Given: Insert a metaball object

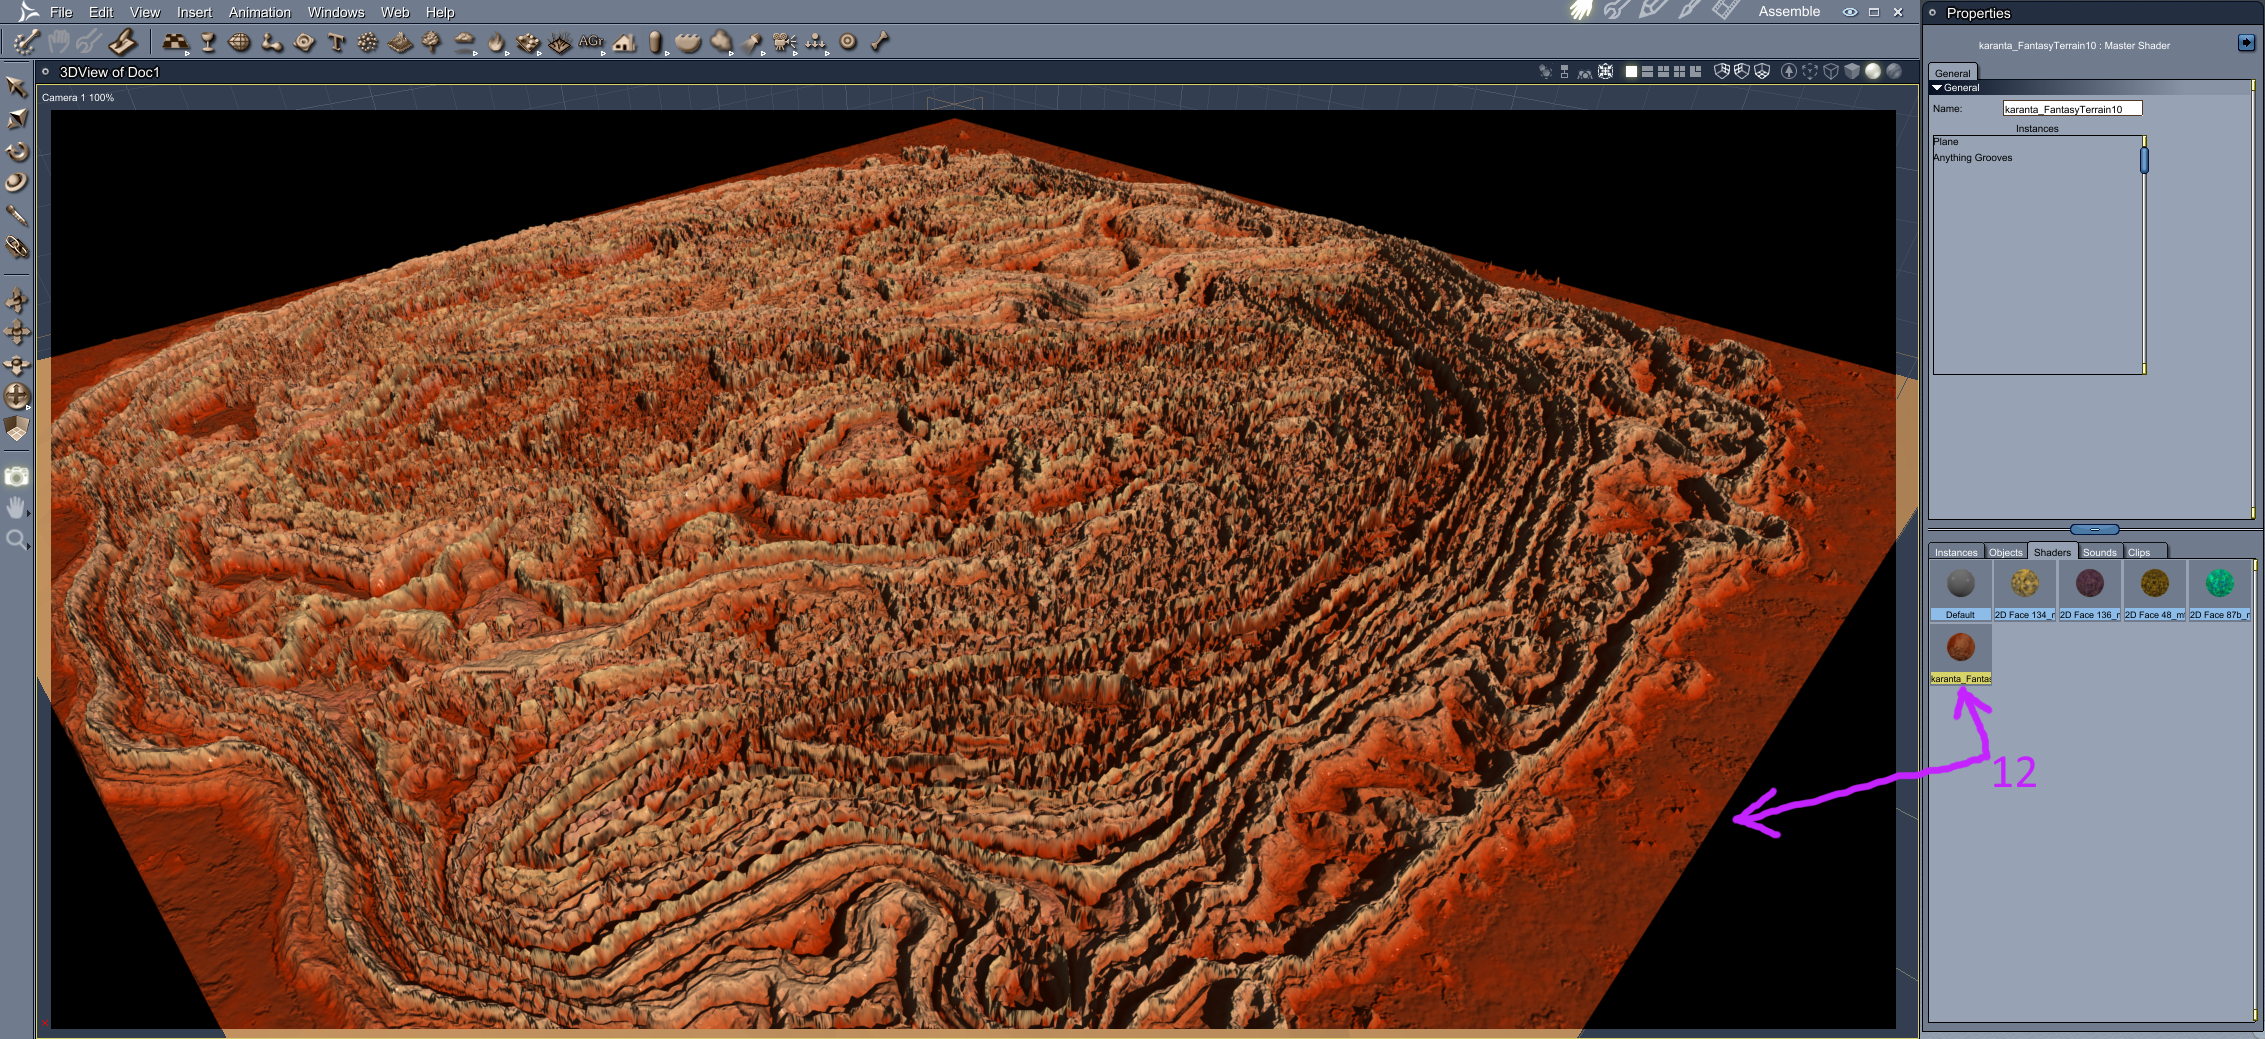Looking at the screenshot, I should tap(272, 42).
